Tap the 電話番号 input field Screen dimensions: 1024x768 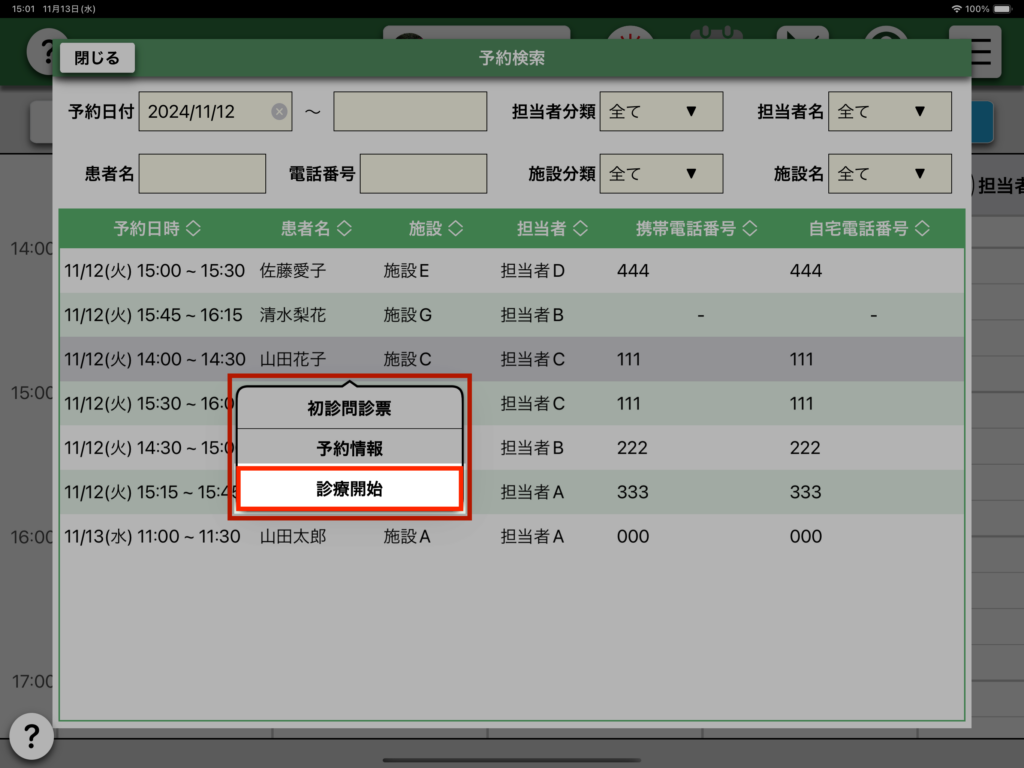pyautogui.click(x=423, y=174)
